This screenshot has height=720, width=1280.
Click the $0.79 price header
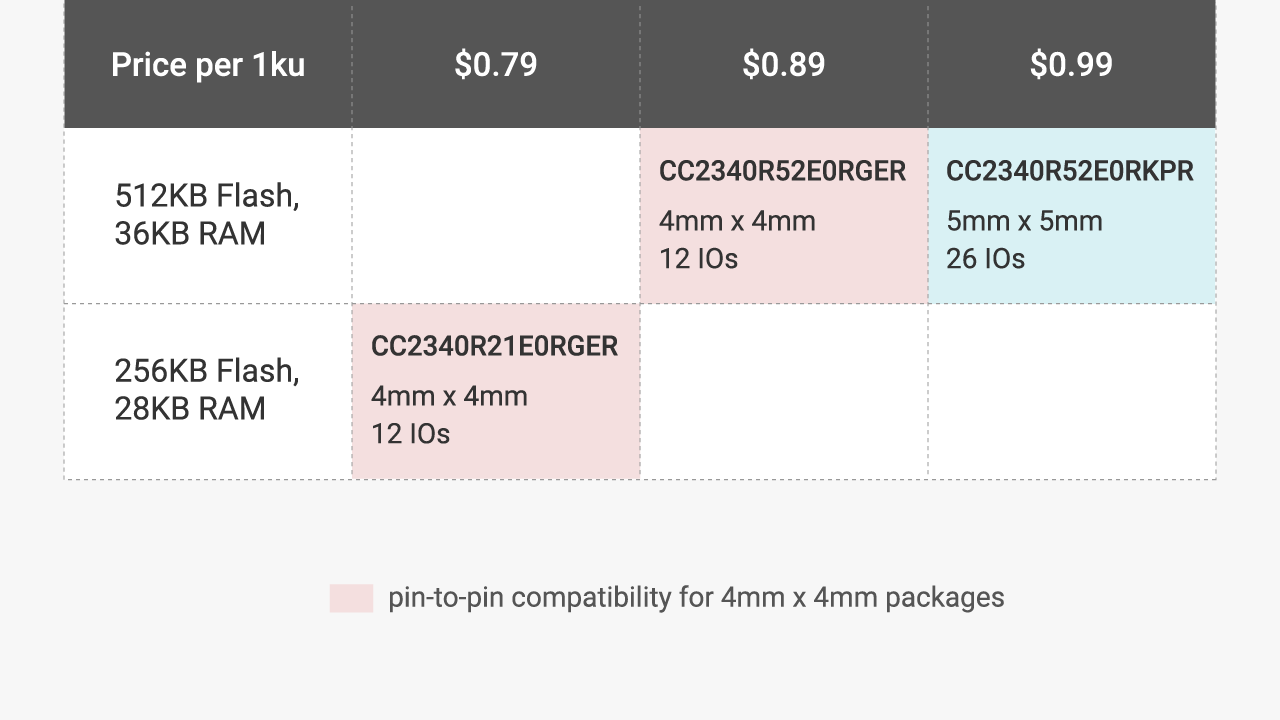(x=496, y=65)
